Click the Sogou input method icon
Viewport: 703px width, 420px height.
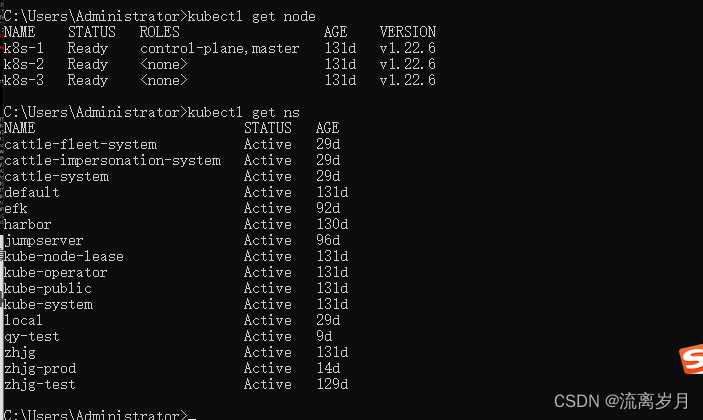691,358
